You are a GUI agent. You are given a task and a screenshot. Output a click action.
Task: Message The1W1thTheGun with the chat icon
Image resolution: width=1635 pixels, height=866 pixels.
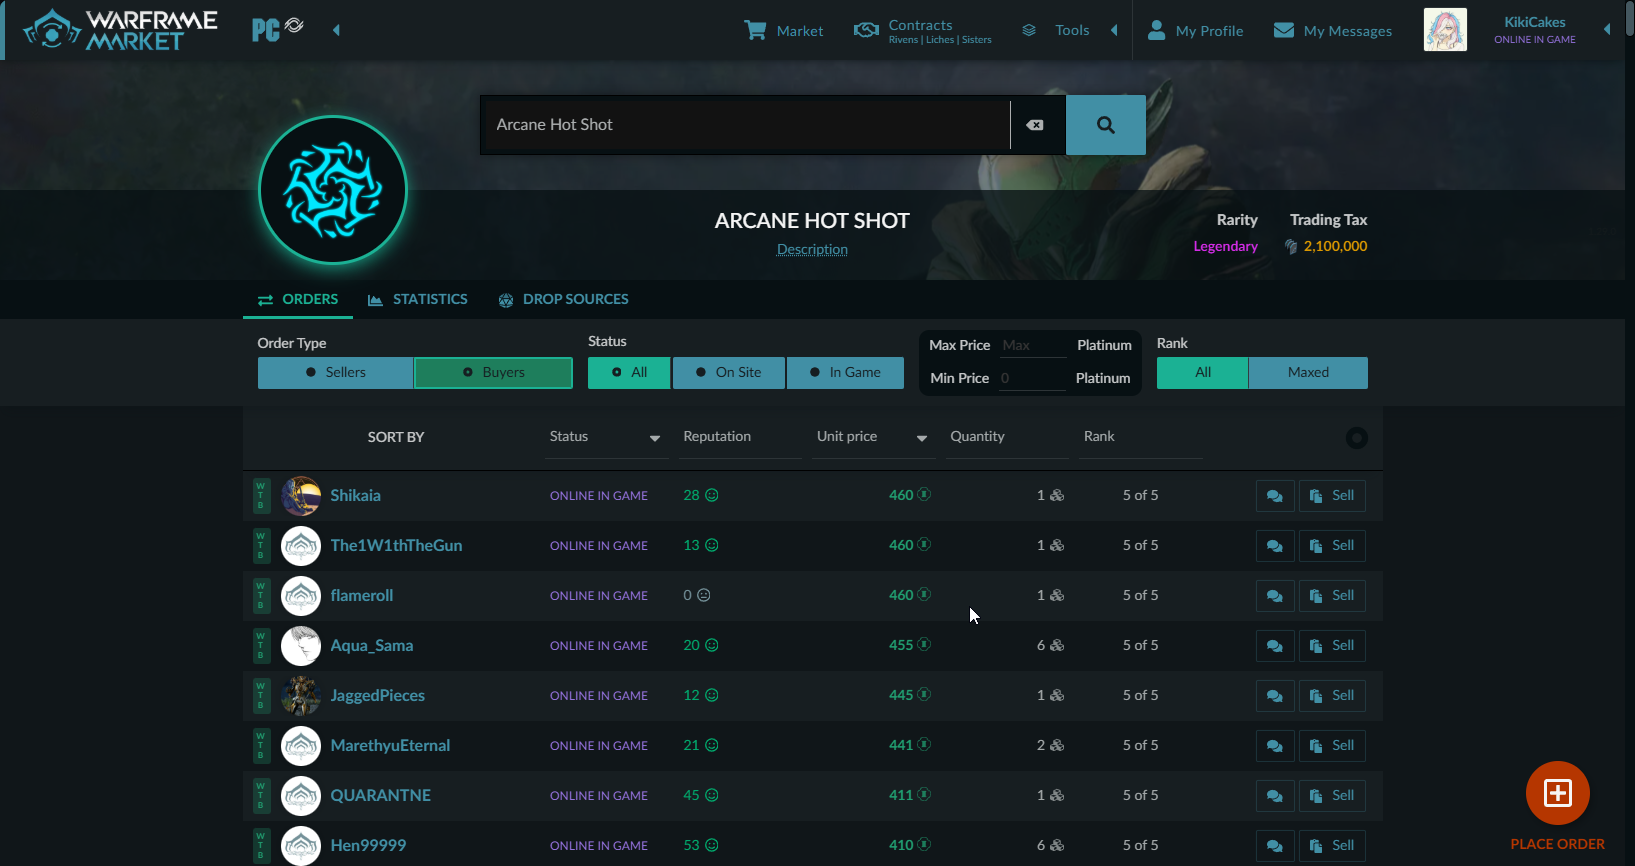[1275, 546]
